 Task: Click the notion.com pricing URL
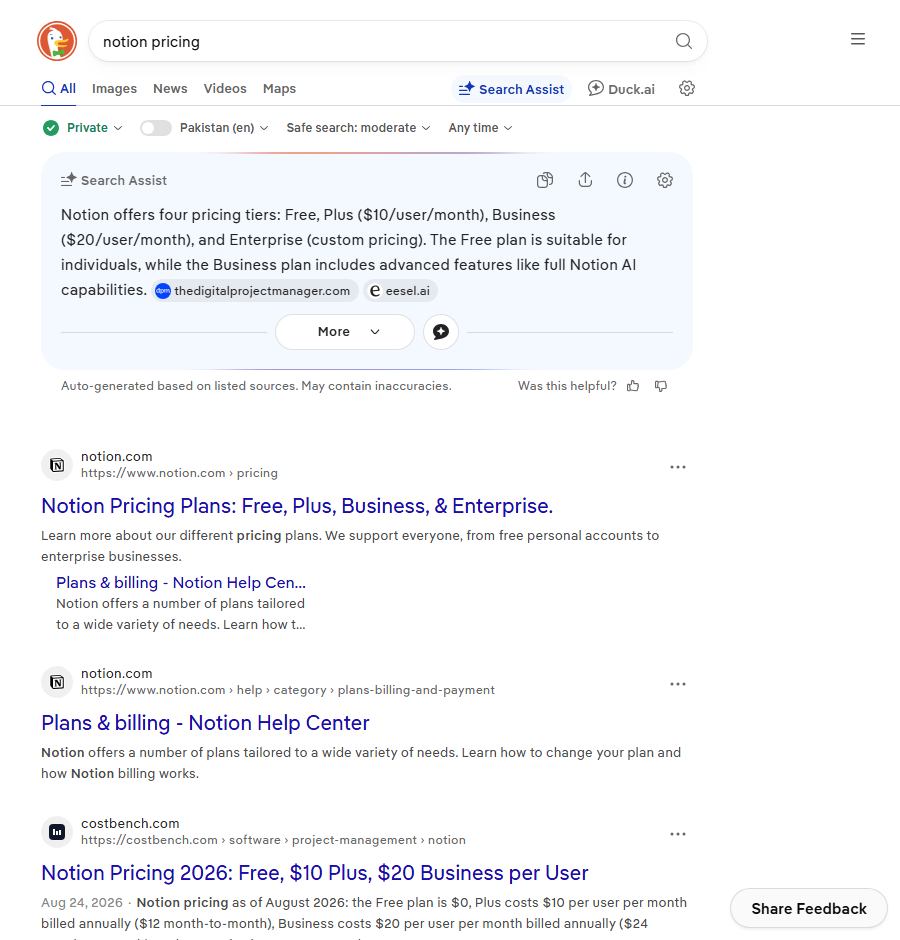coord(179,473)
